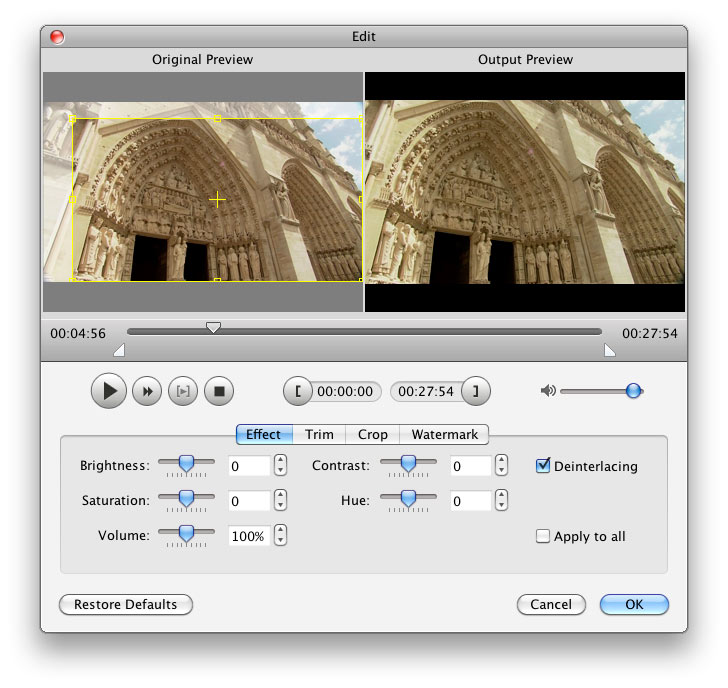The height and width of the screenshot is (688, 728).
Task: Increase Contrast with stepper up arrow
Action: point(501,460)
